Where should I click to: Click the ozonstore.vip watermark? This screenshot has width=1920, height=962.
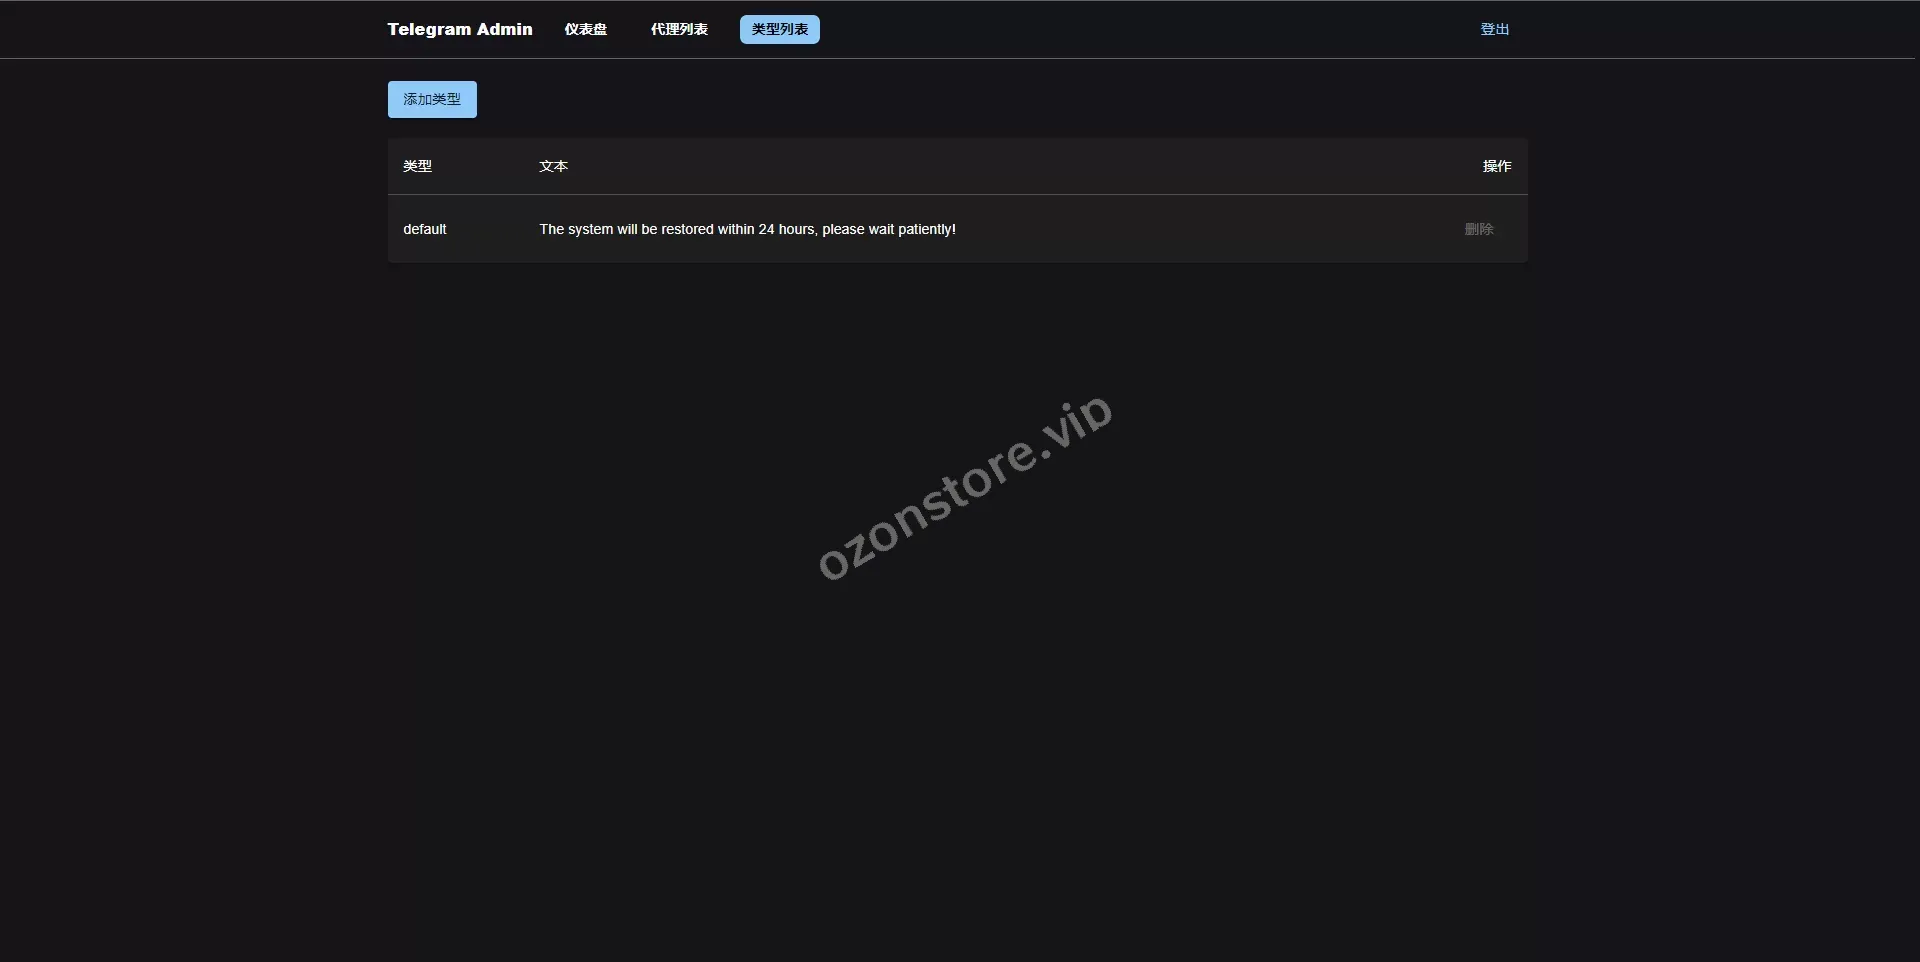pyautogui.click(x=964, y=487)
